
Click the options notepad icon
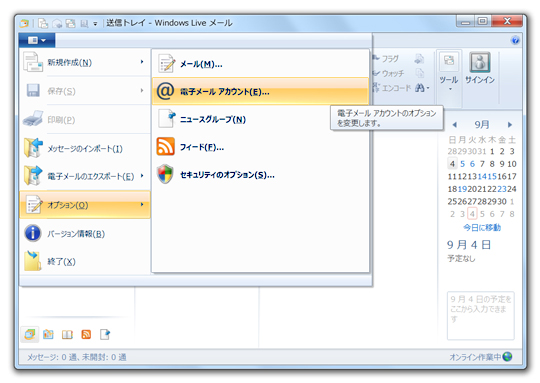pyautogui.click(x=34, y=204)
